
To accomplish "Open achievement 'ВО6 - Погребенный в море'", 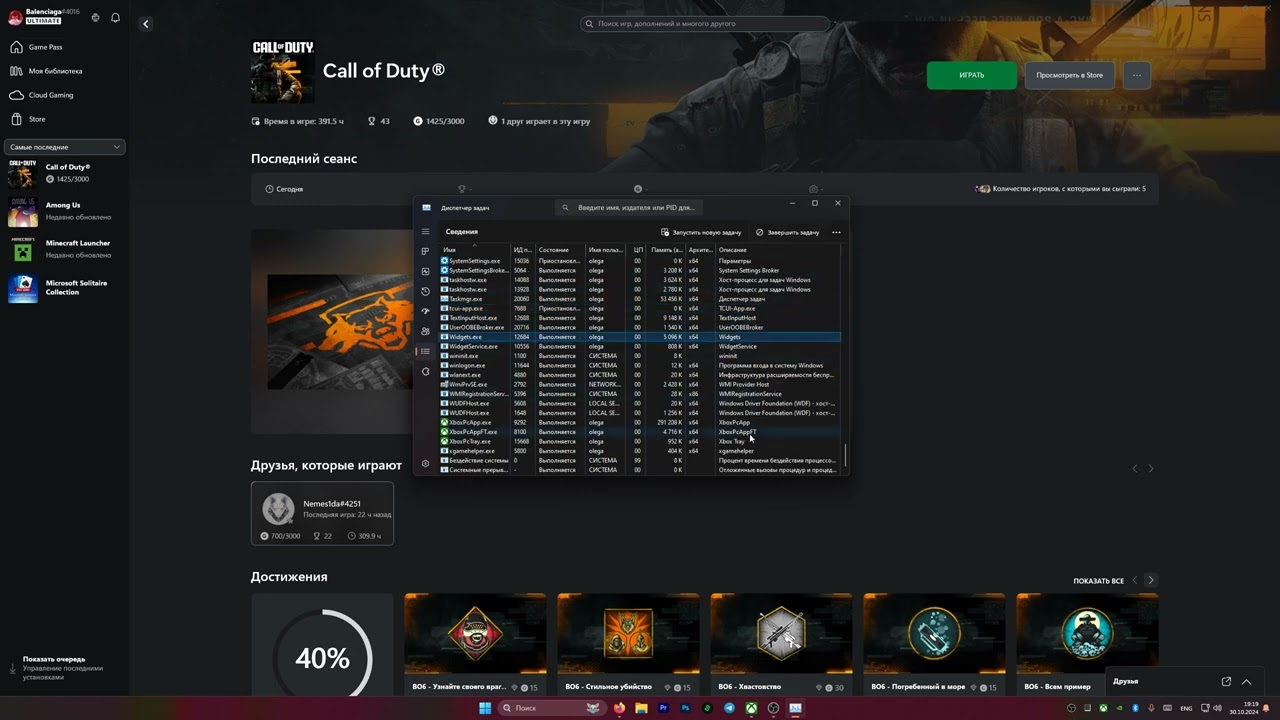I will click(x=934, y=643).
